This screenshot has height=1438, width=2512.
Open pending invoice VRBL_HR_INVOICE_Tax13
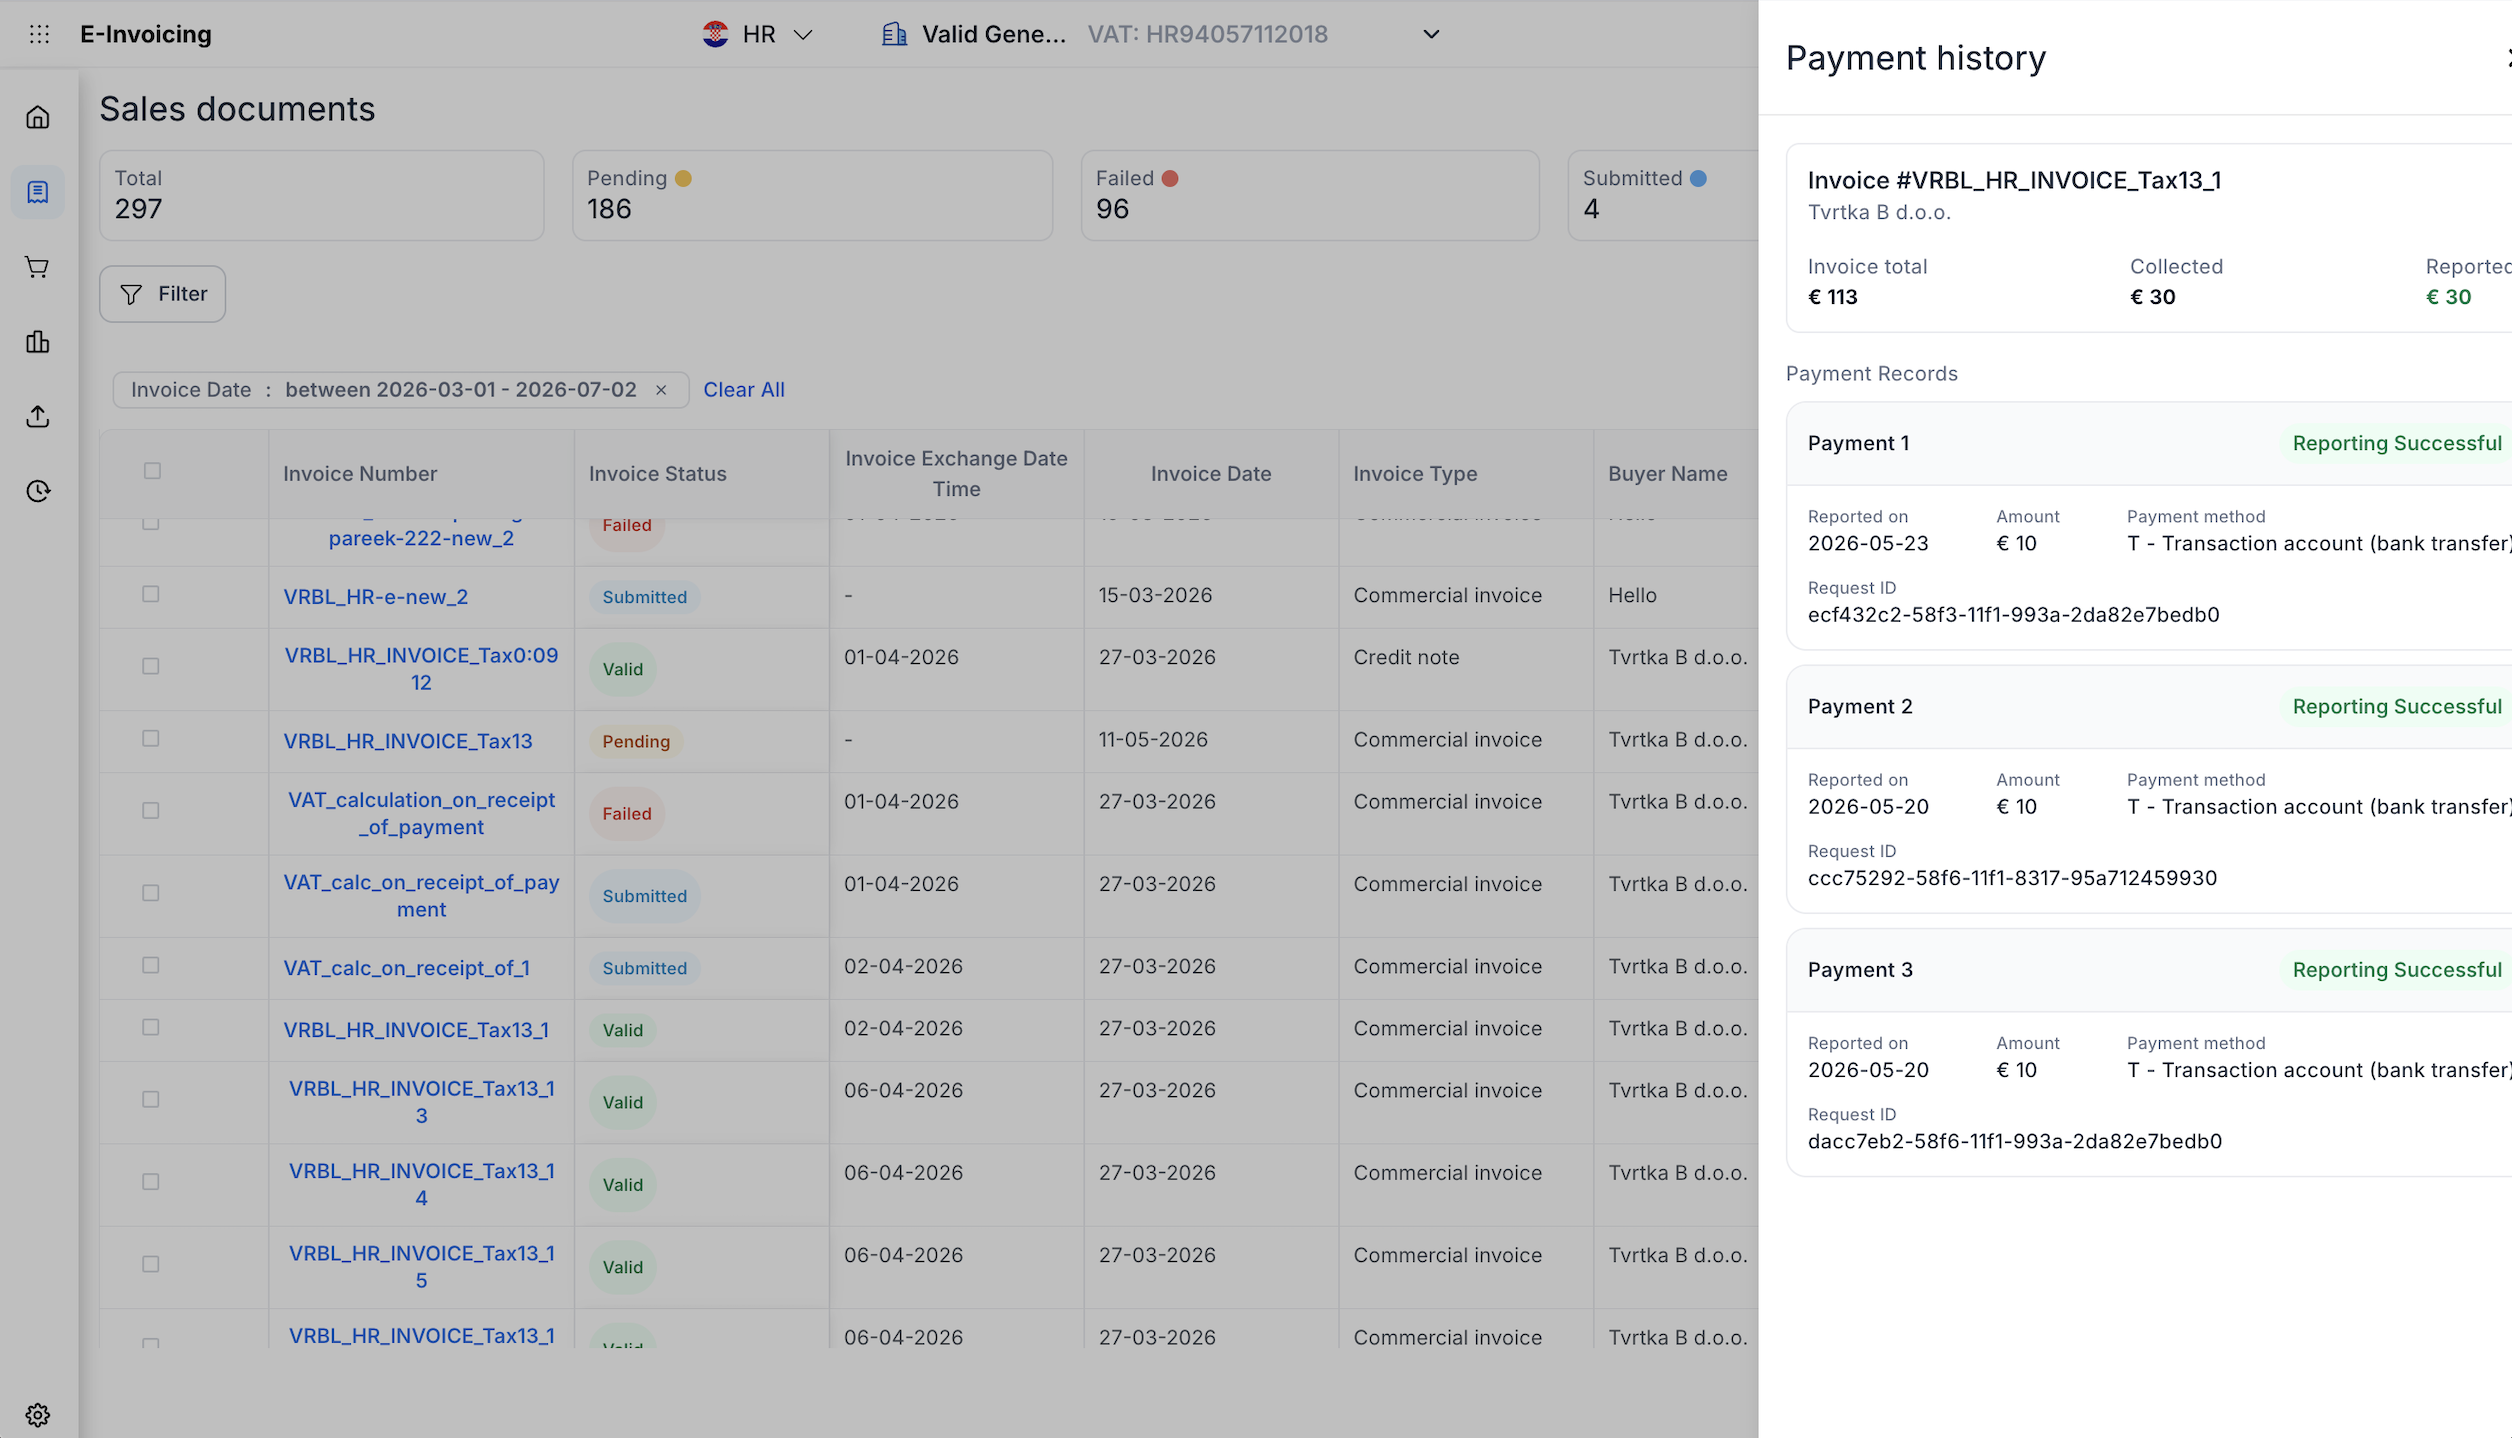point(407,741)
